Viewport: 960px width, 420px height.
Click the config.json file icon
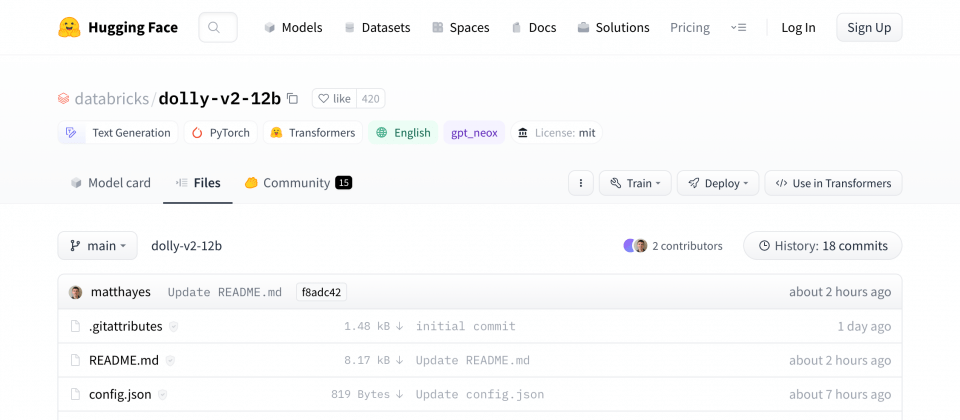75,395
